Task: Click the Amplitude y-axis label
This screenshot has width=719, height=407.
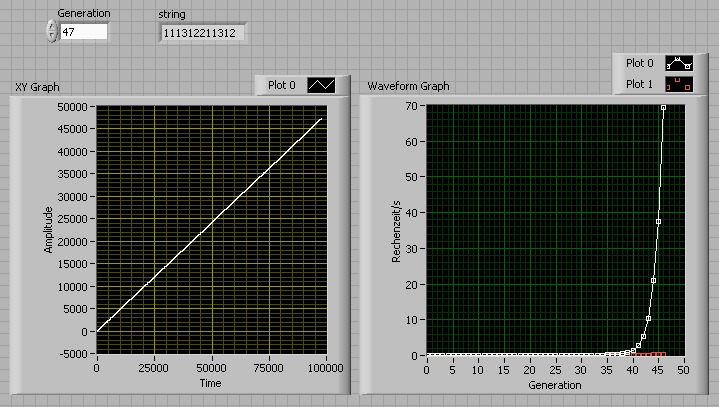Action: click(48, 230)
